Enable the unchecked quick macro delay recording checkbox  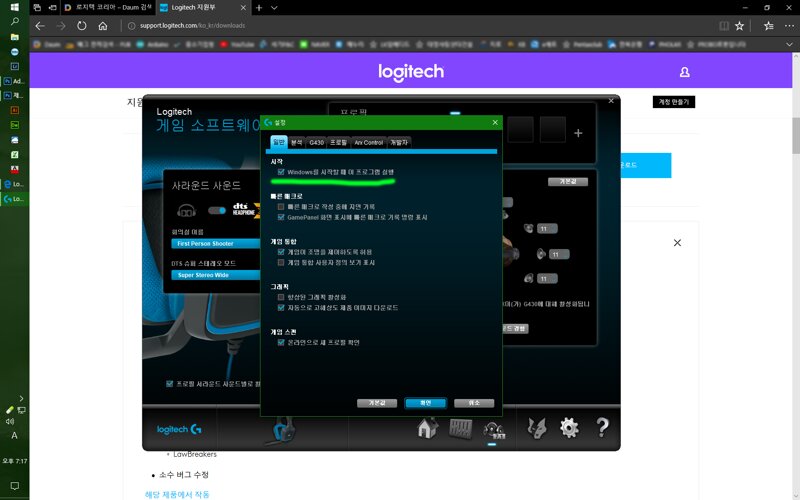point(281,207)
